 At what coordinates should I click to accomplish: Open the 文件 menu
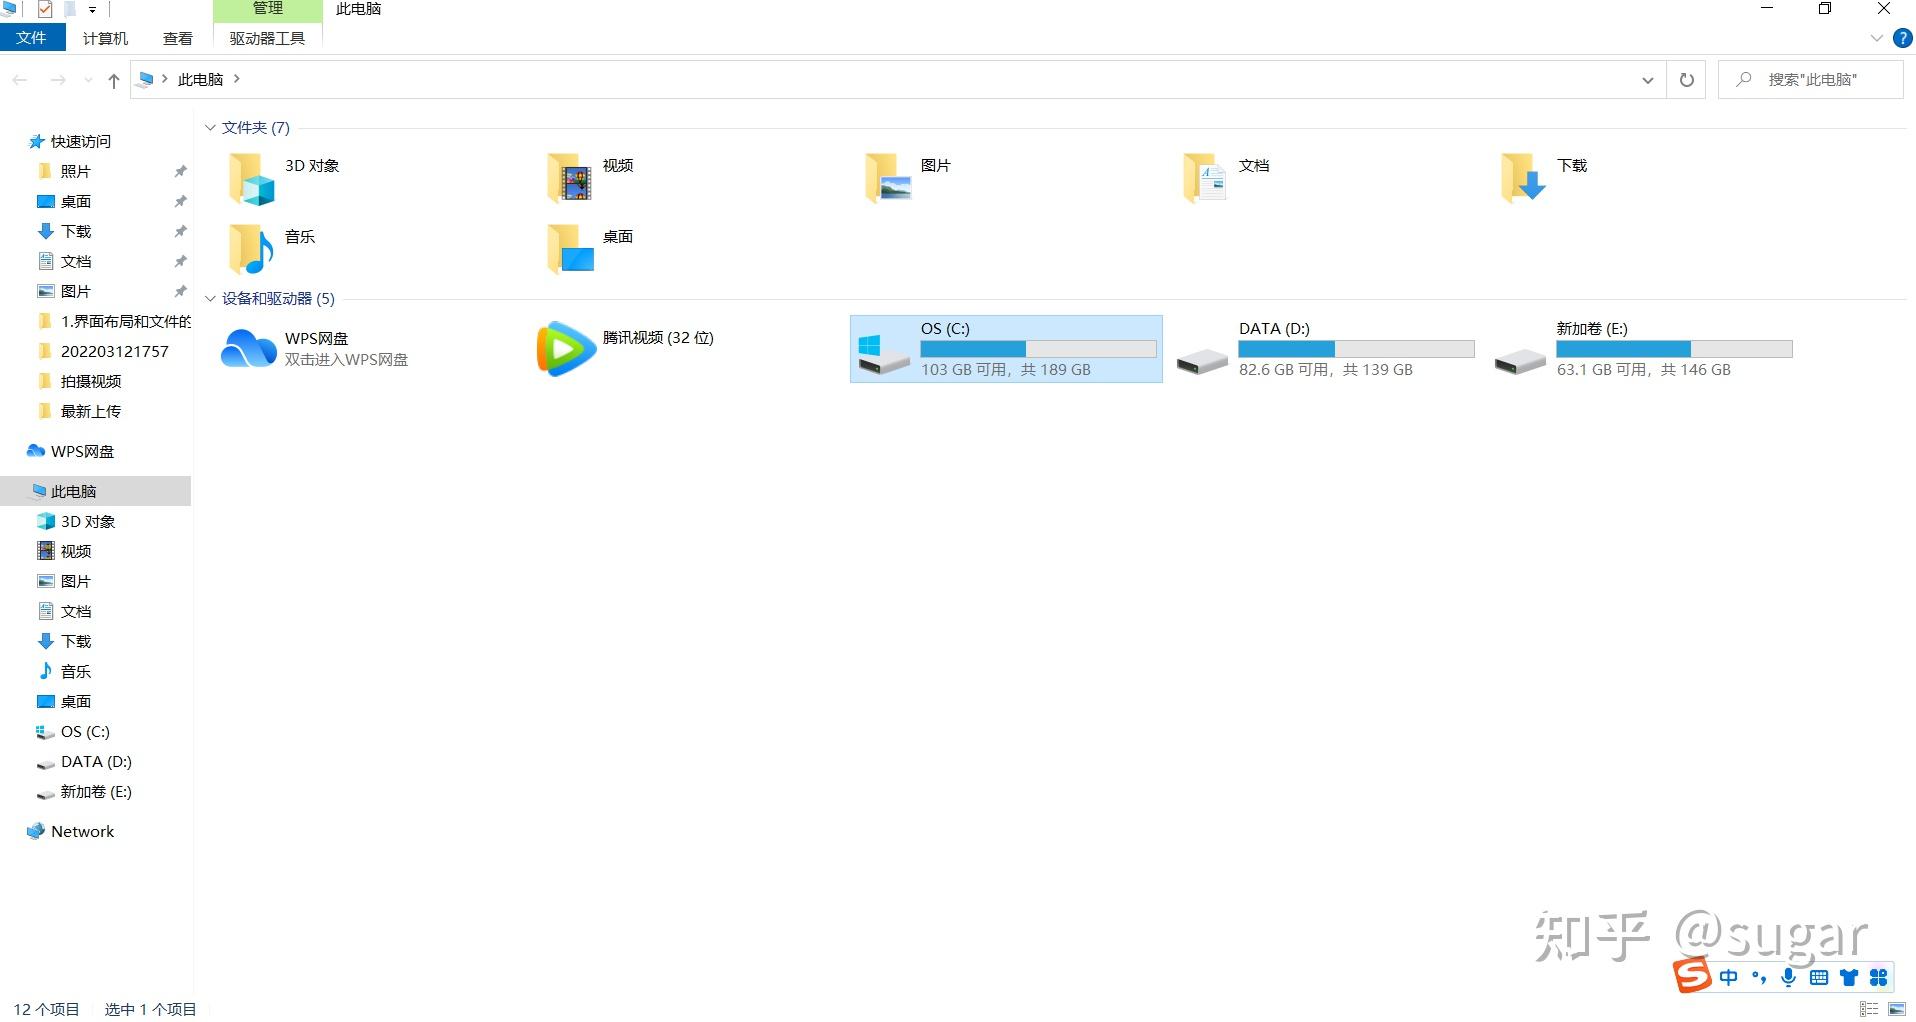pos(31,38)
